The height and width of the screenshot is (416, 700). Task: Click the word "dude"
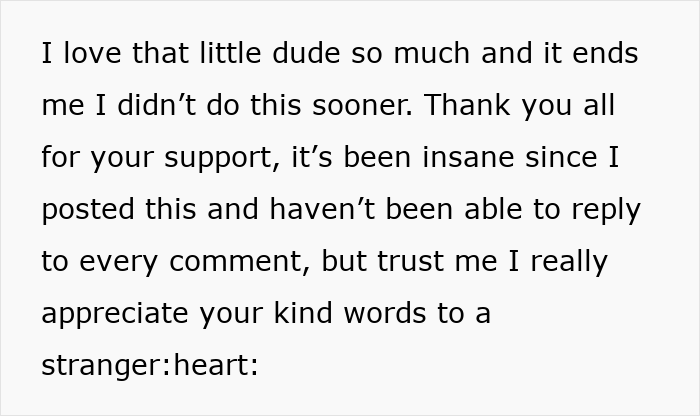(306, 53)
